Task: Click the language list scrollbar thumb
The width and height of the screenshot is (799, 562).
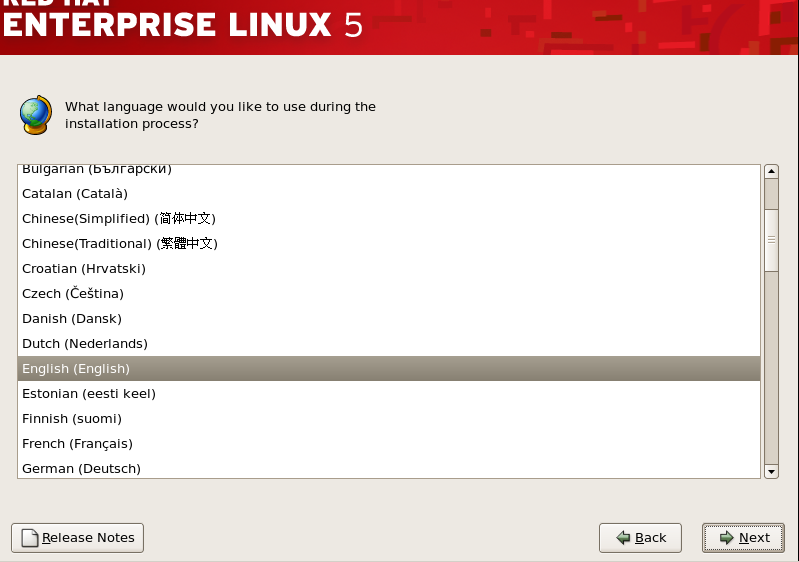Action: tap(771, 239)
